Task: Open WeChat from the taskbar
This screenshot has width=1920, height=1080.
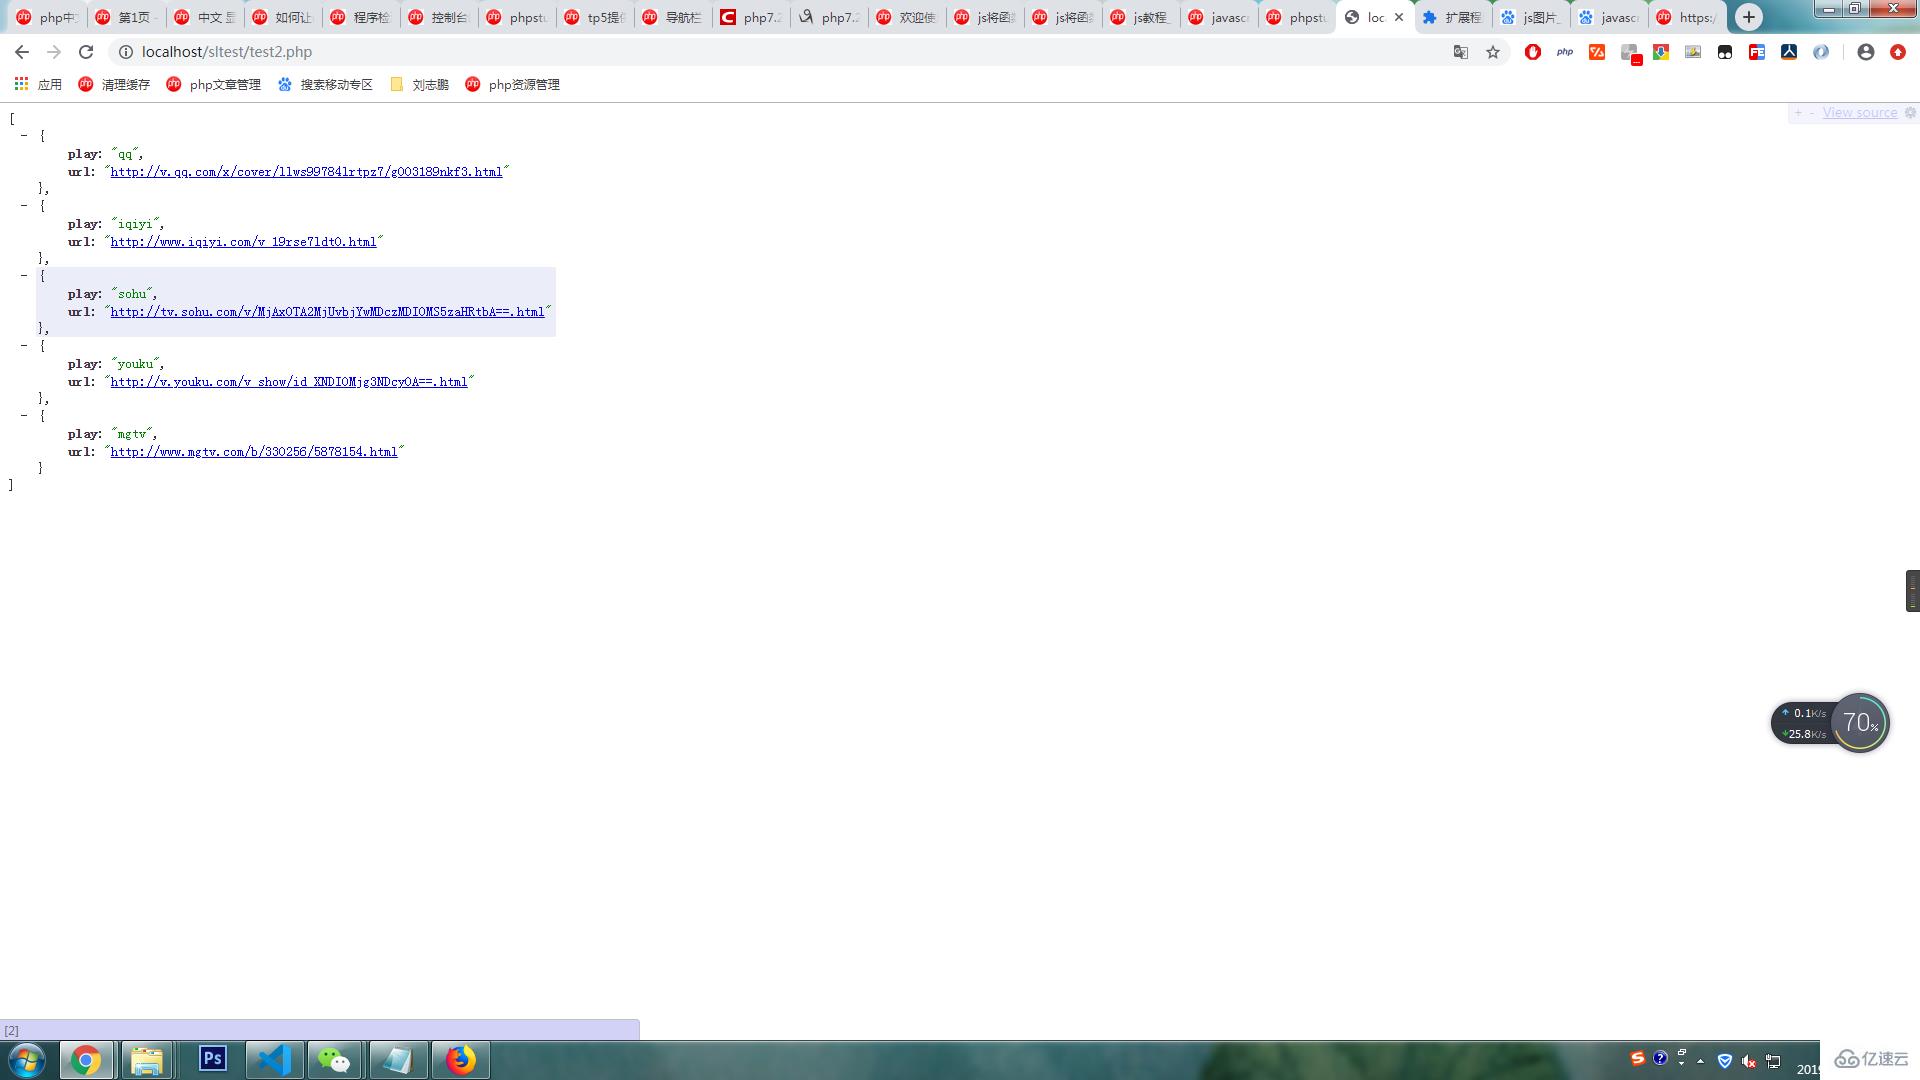Action: click(335, 1059)
